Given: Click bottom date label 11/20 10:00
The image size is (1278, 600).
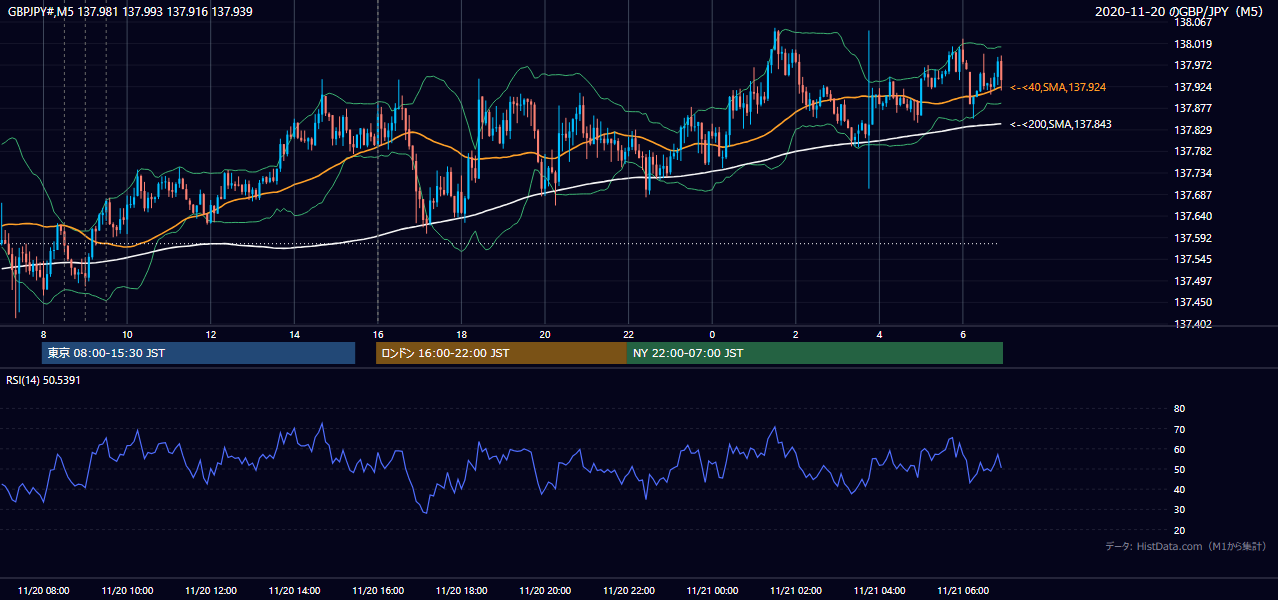Looking at the screenshot, I should pos(127,591).
